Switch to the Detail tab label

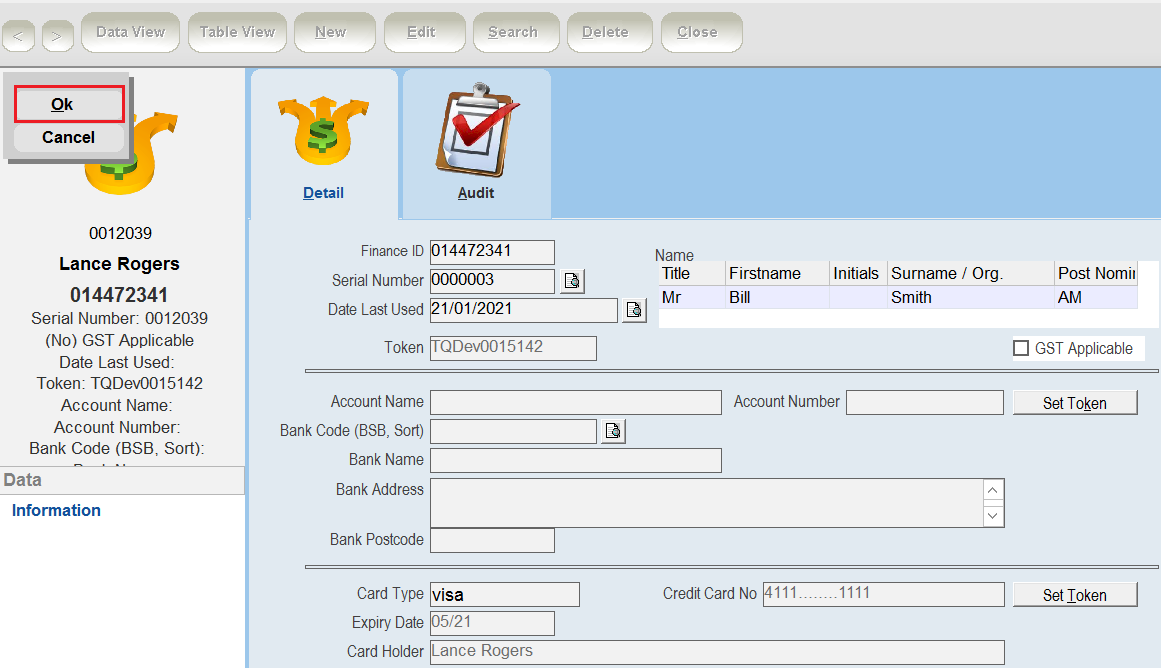(x=324, y=193)
